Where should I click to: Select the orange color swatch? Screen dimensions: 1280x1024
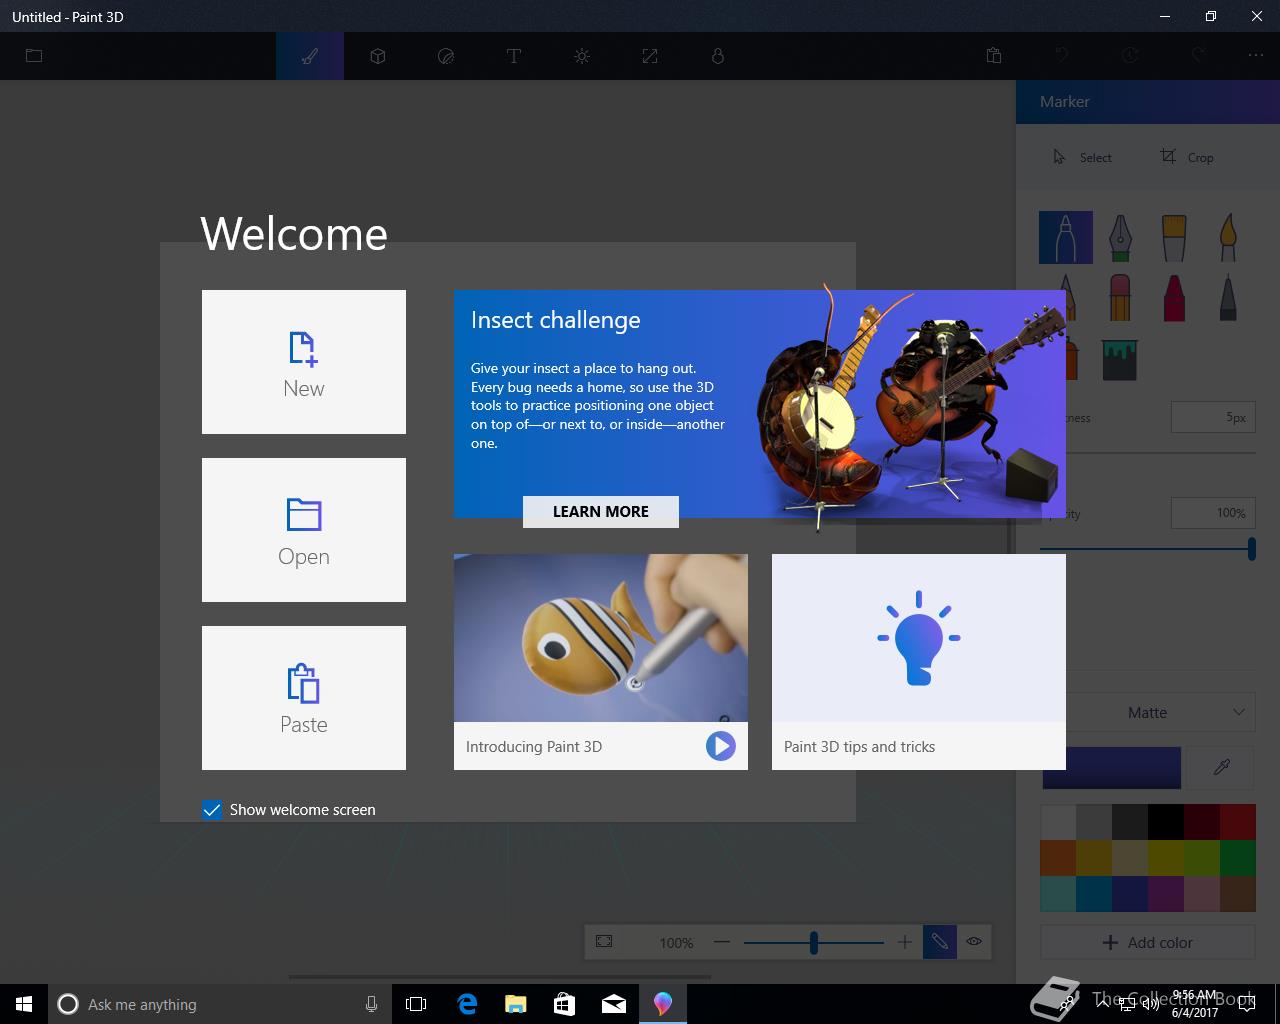pyautogui.click(x=1058, y=858)
